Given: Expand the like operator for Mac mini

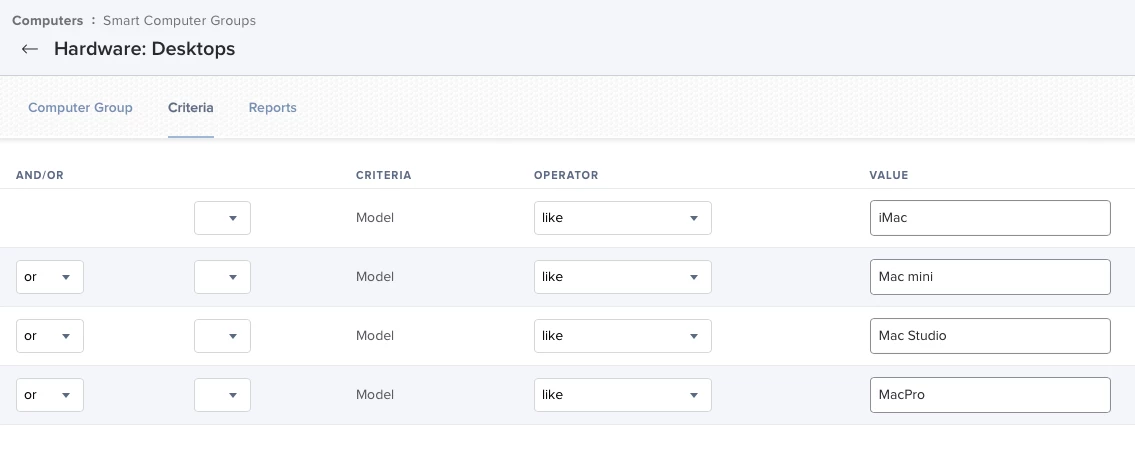Looking at the screenshot, I should tap(623, 277).
